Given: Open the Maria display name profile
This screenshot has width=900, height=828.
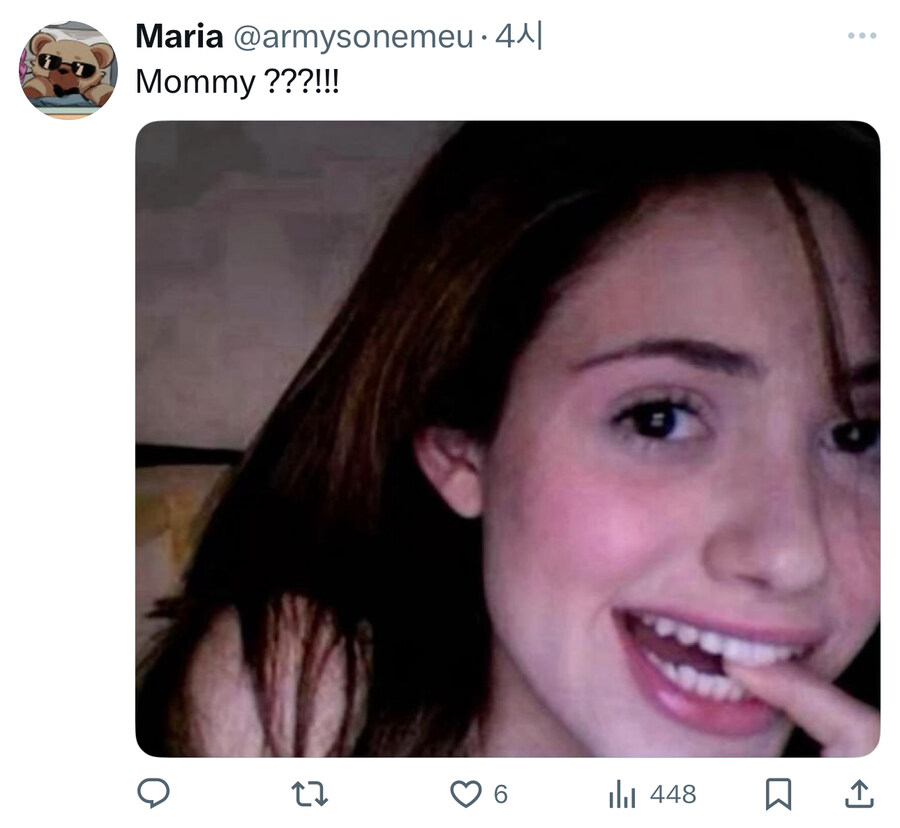Looking at the screenshot, I should tap(179, 37).
